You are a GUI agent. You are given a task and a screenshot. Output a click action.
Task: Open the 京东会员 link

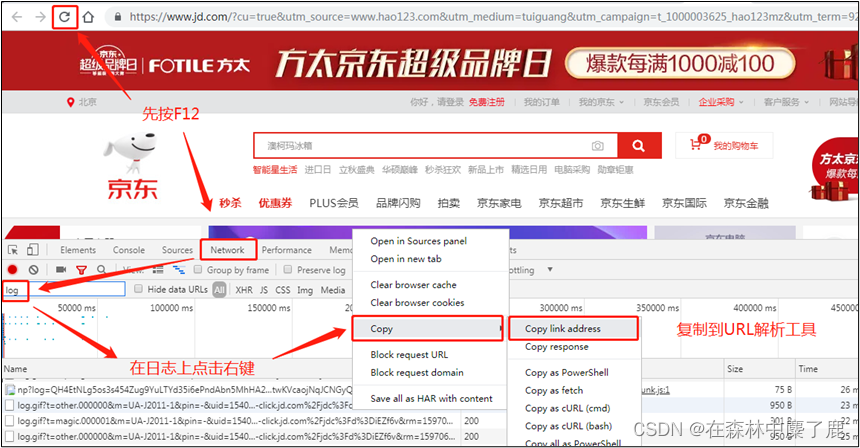(661, 102)
